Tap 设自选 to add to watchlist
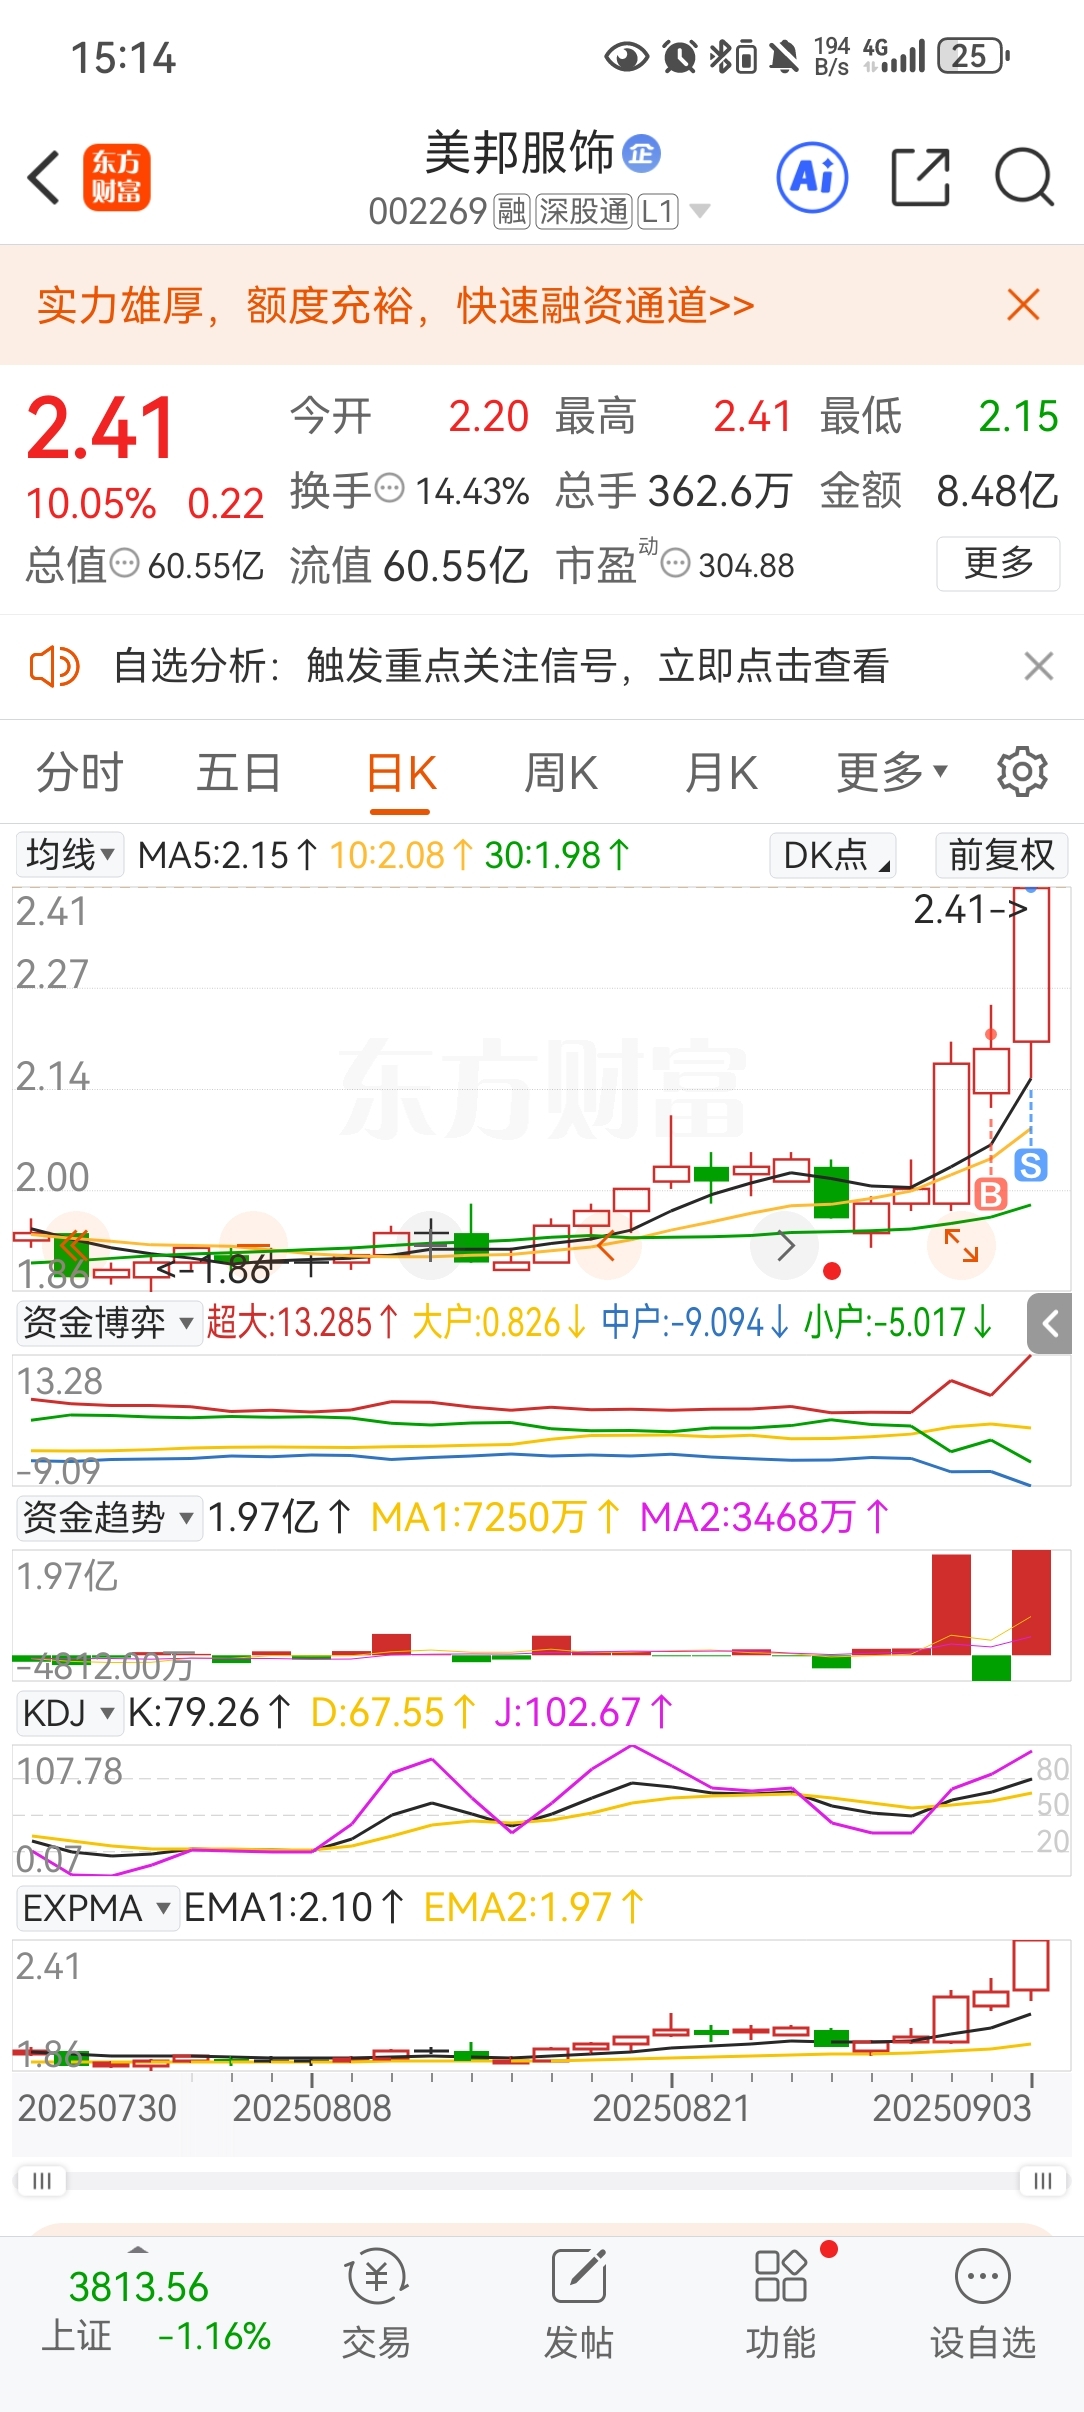The height and width of the screenshot is (2412, 1084). [x=983, y=2304]
